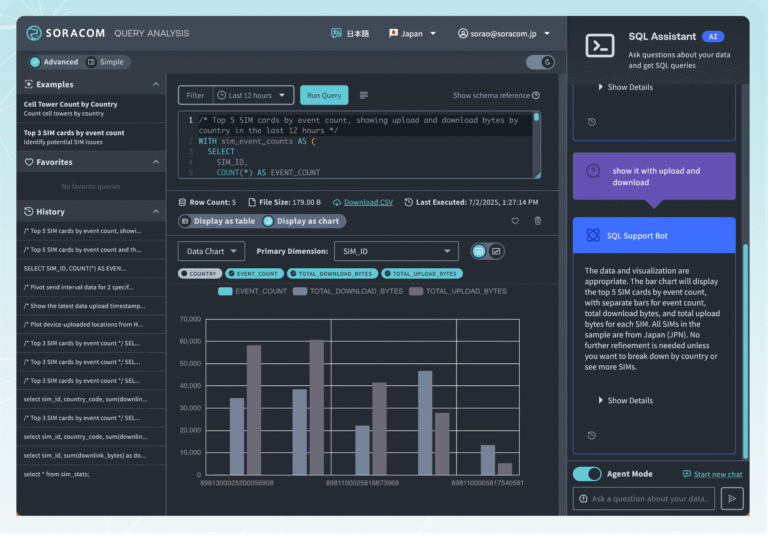Viewport: 768px width, 535px height.
Task: Click the SQL Support Bot icon
Action: pos(593,236)
